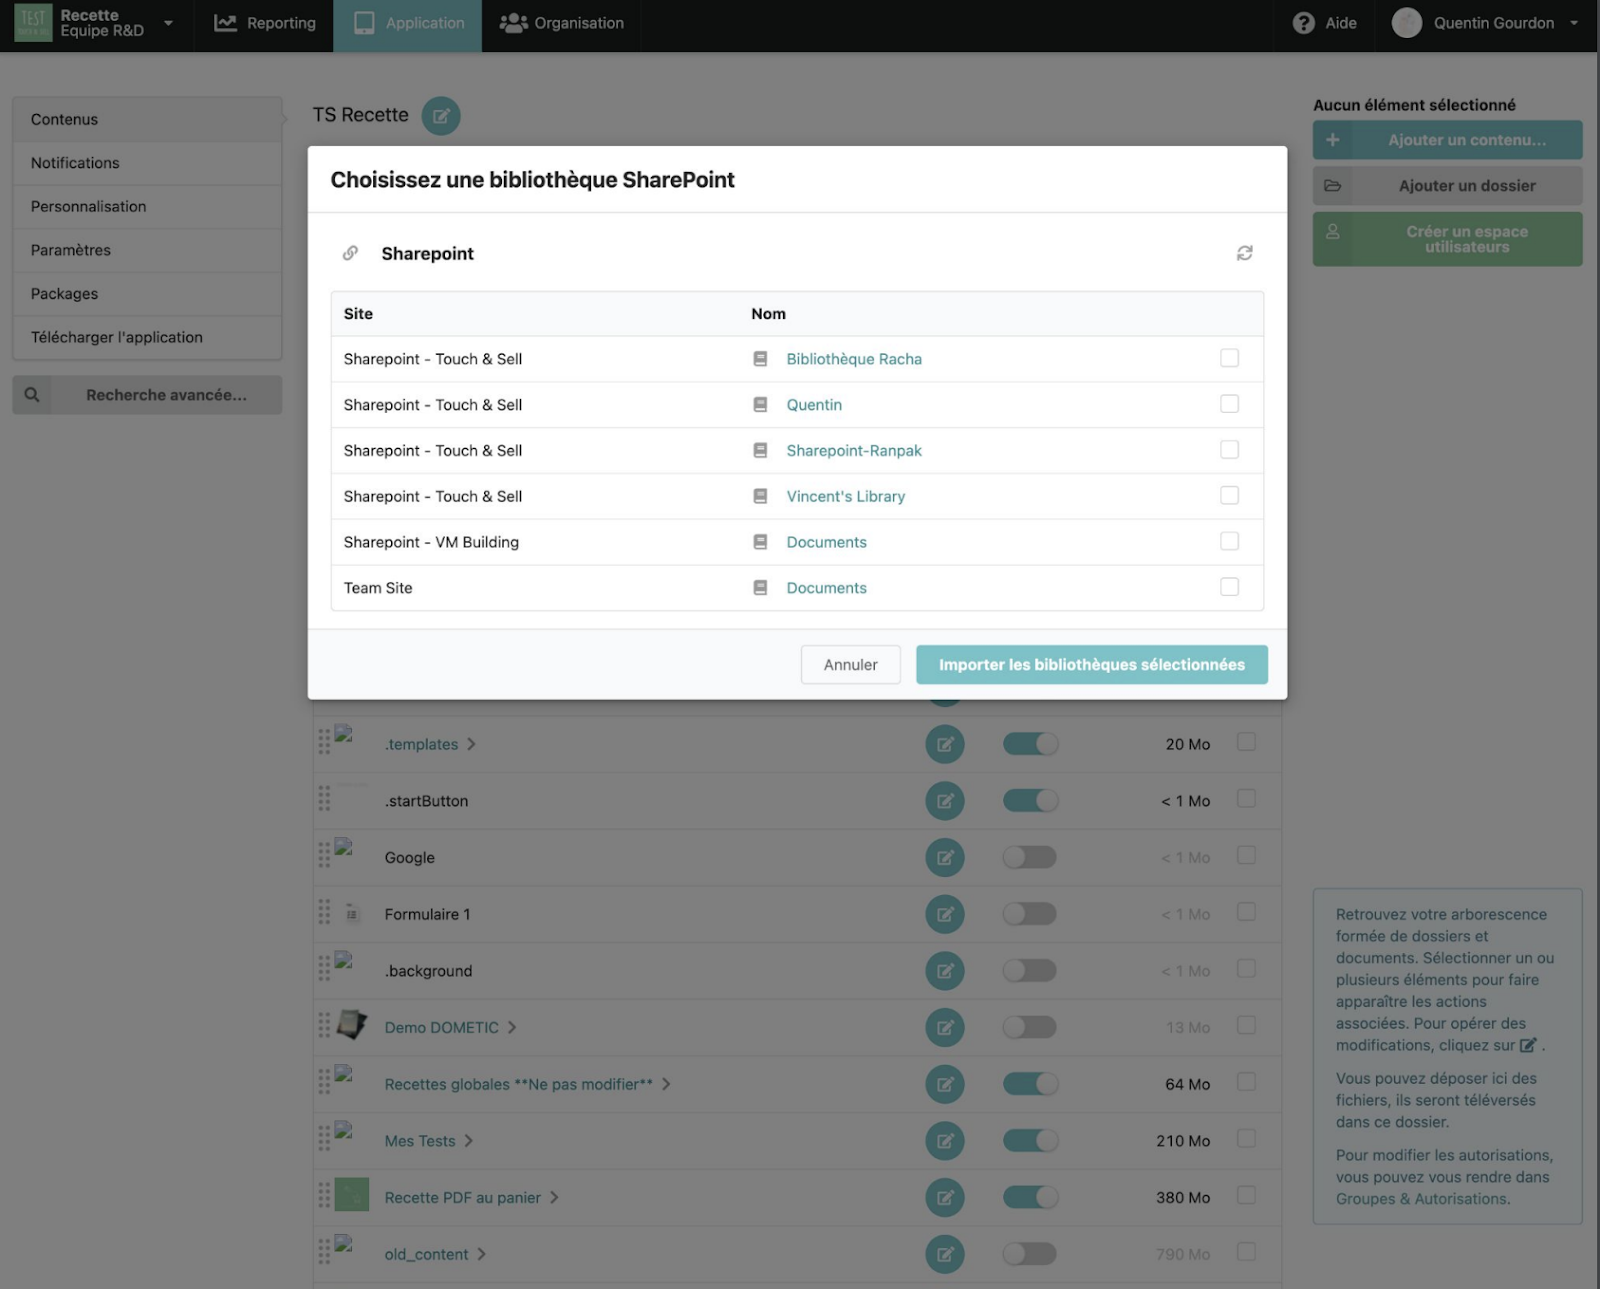Click the edit icon for .background row

pyautogui.click(x=945, y=971)
